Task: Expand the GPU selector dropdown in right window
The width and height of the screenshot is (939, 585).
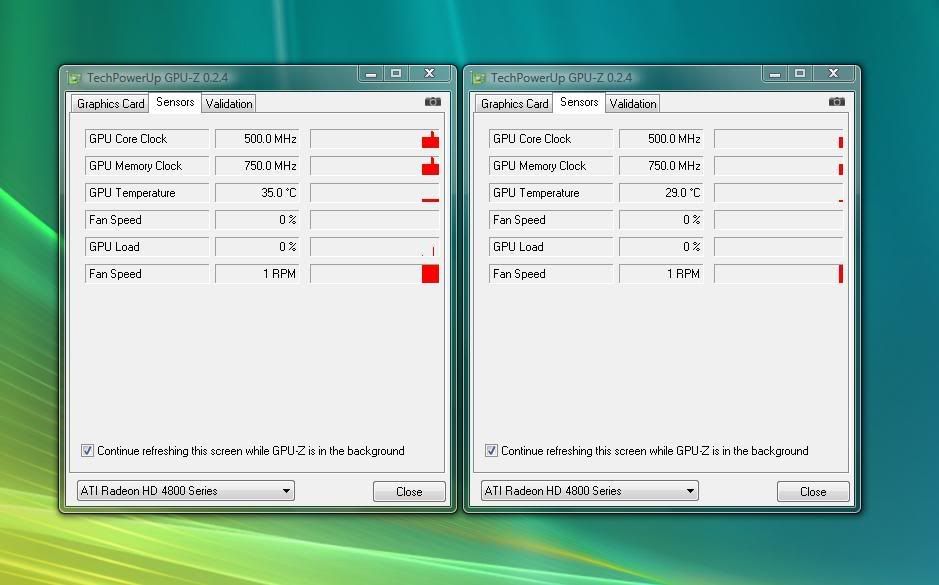Action: 590,491
